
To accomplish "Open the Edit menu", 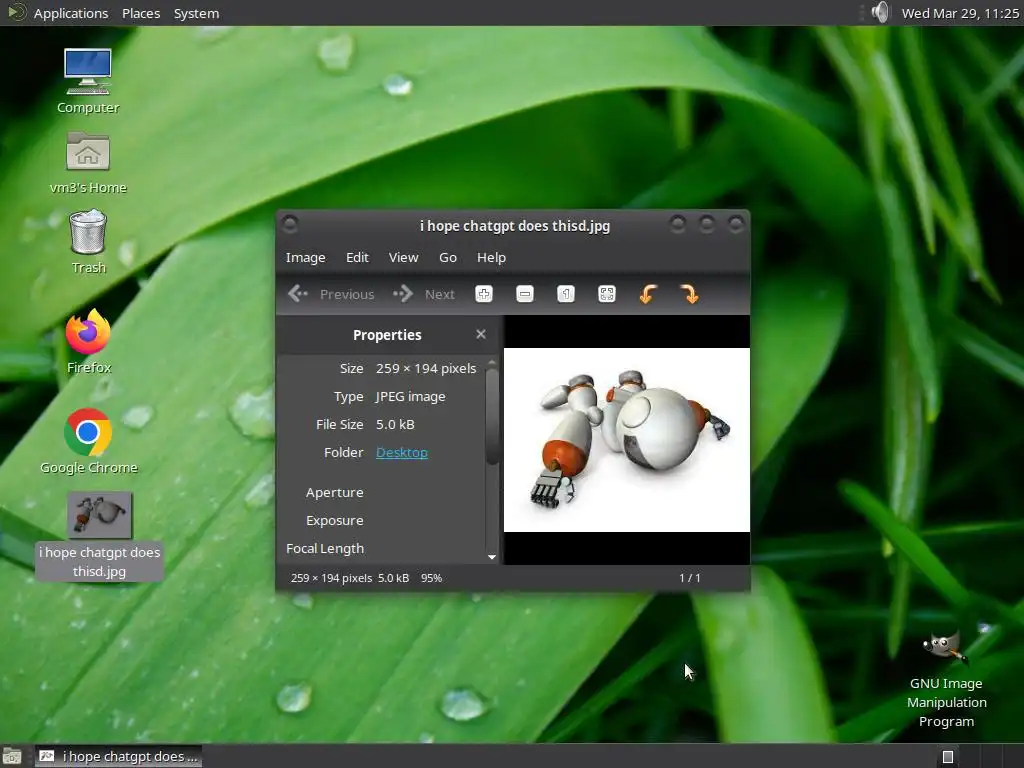I will click(x=357, y=257).
